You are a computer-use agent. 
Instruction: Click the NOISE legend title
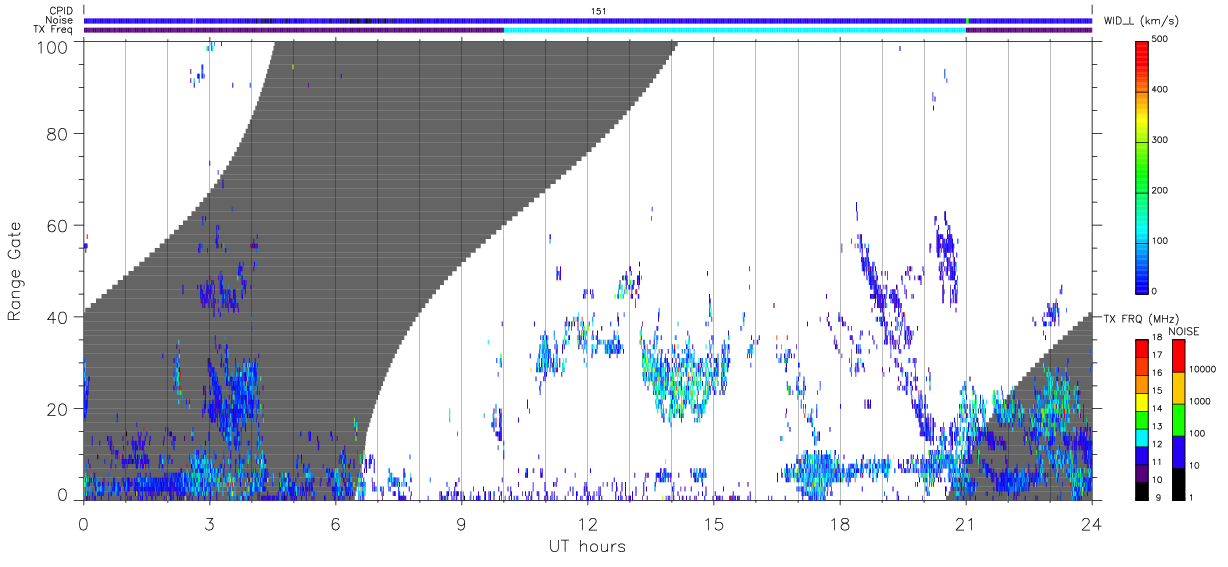click(x=1183, y=331)
